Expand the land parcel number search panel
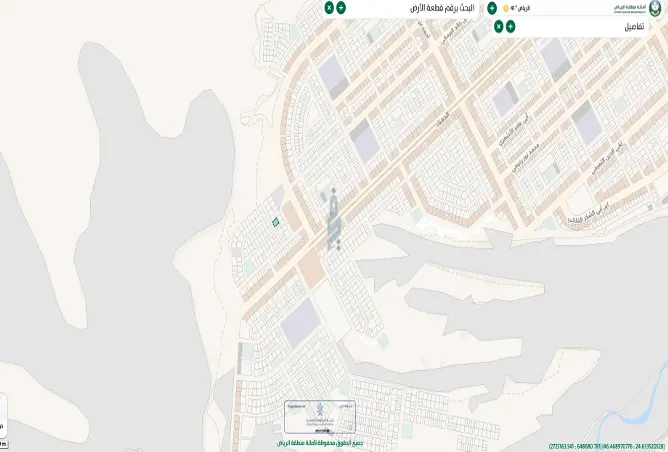 coord(341,8)
